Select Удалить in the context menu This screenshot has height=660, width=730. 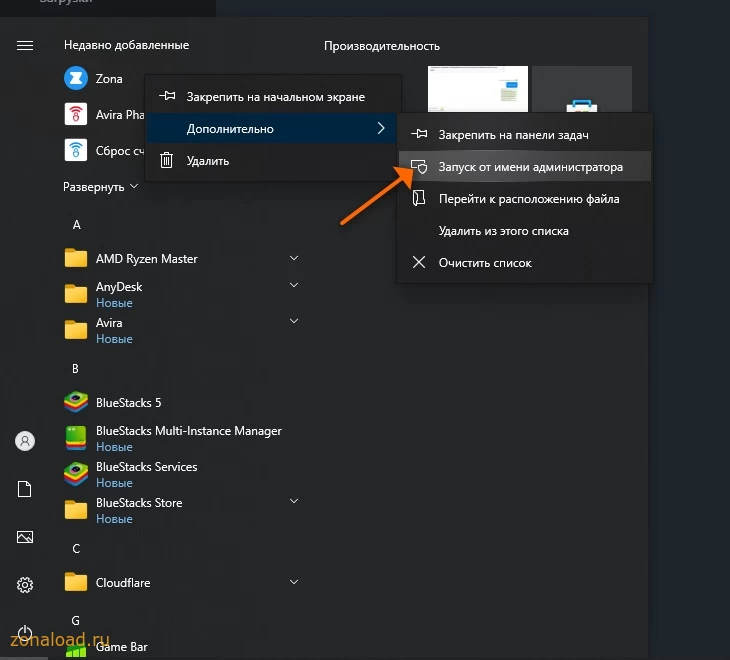pyautogui.click(x=273, y=161)
